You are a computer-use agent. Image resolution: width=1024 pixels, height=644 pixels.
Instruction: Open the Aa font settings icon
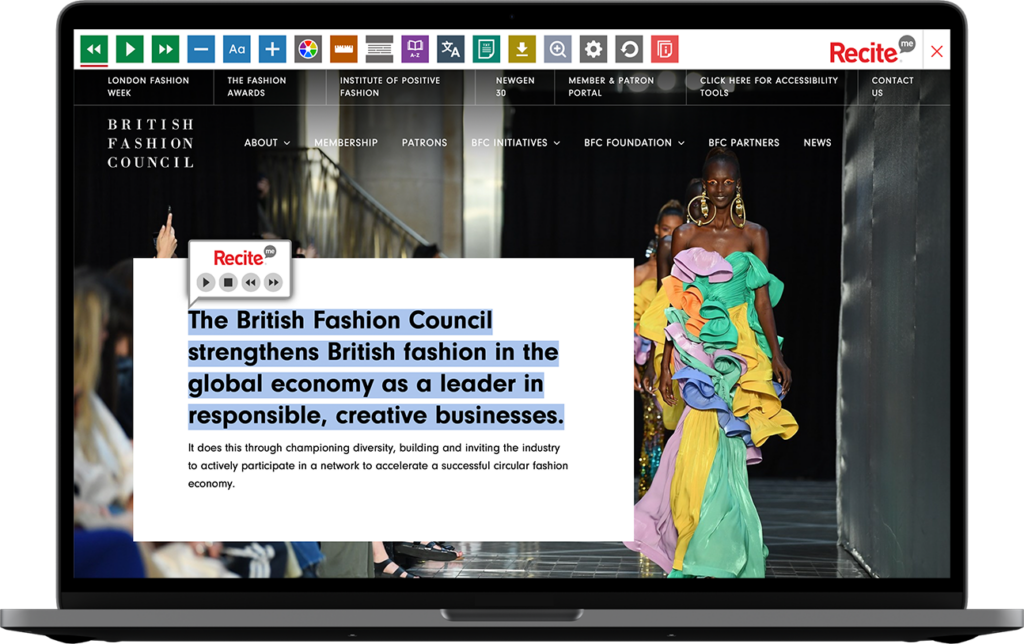tap(236, 49)
